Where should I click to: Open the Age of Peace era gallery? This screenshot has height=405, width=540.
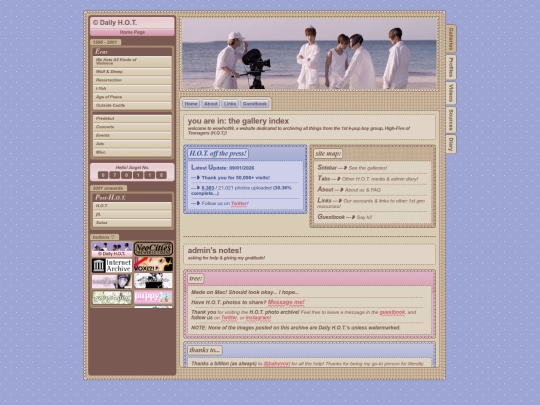pyautogui.click(x=132, y=97)
